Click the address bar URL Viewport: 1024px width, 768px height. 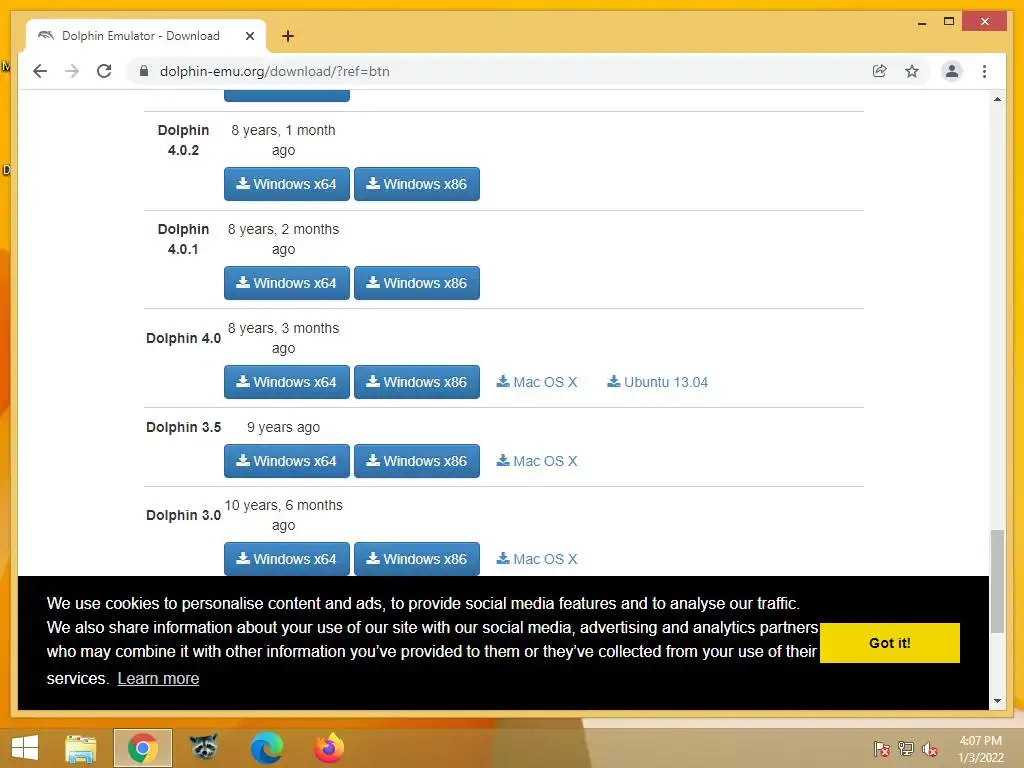[274, 71]
